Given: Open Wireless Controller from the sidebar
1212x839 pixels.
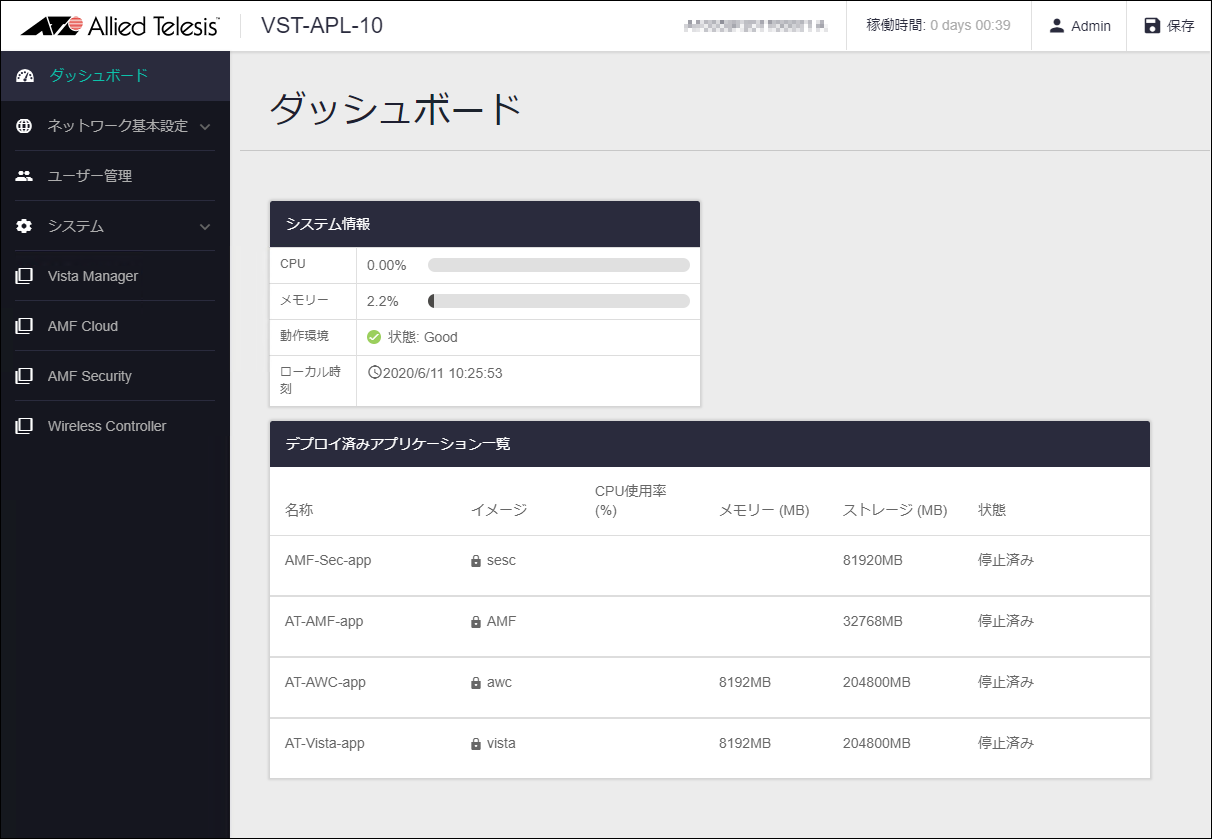Looking at the screenshot, I should (x=115, y=426).
